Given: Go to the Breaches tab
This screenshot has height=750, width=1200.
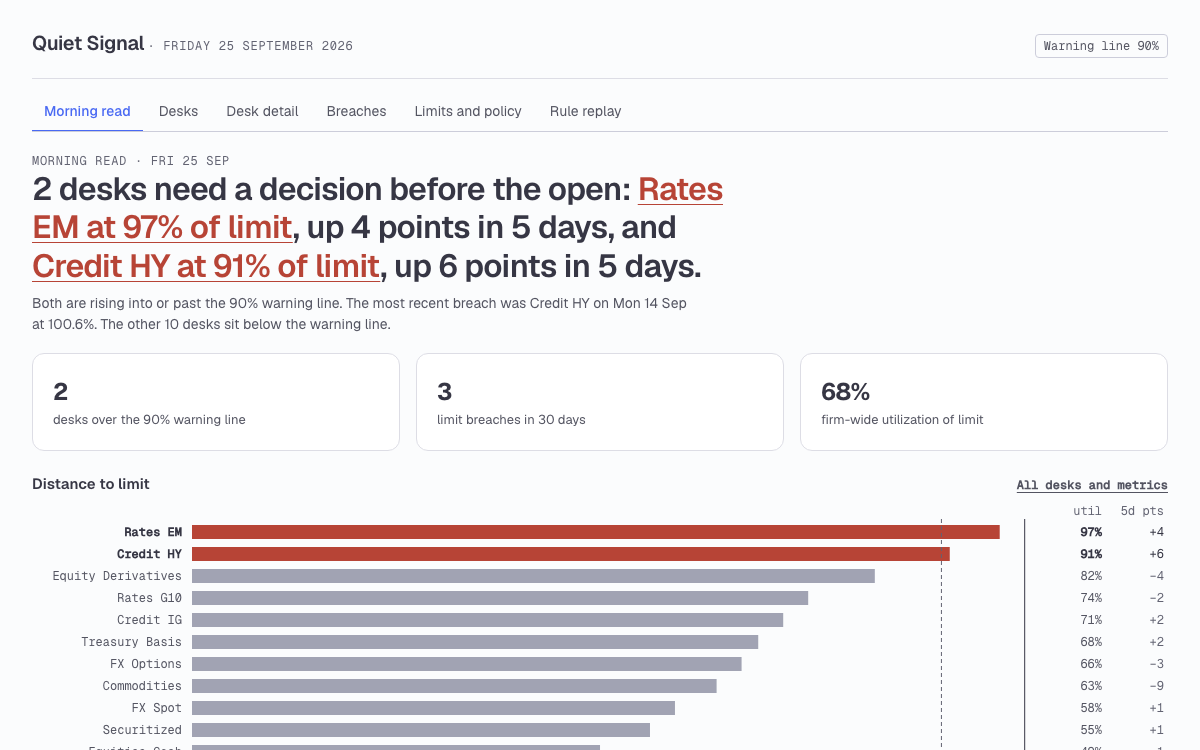Looking at the screenshot, I should (356, 111).
